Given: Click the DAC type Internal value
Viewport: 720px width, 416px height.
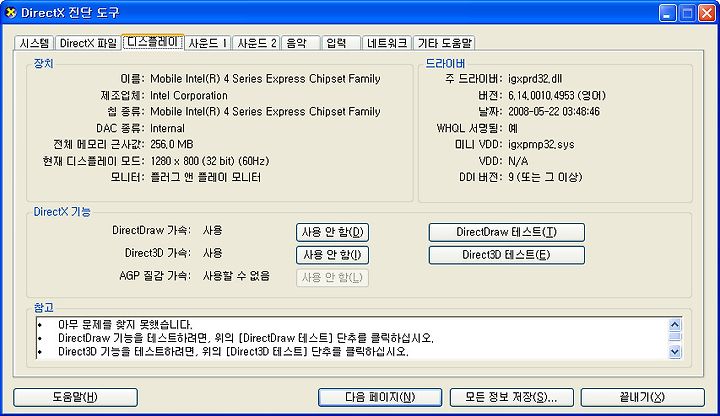Looking at the screenshot, I should coord(167,128).
